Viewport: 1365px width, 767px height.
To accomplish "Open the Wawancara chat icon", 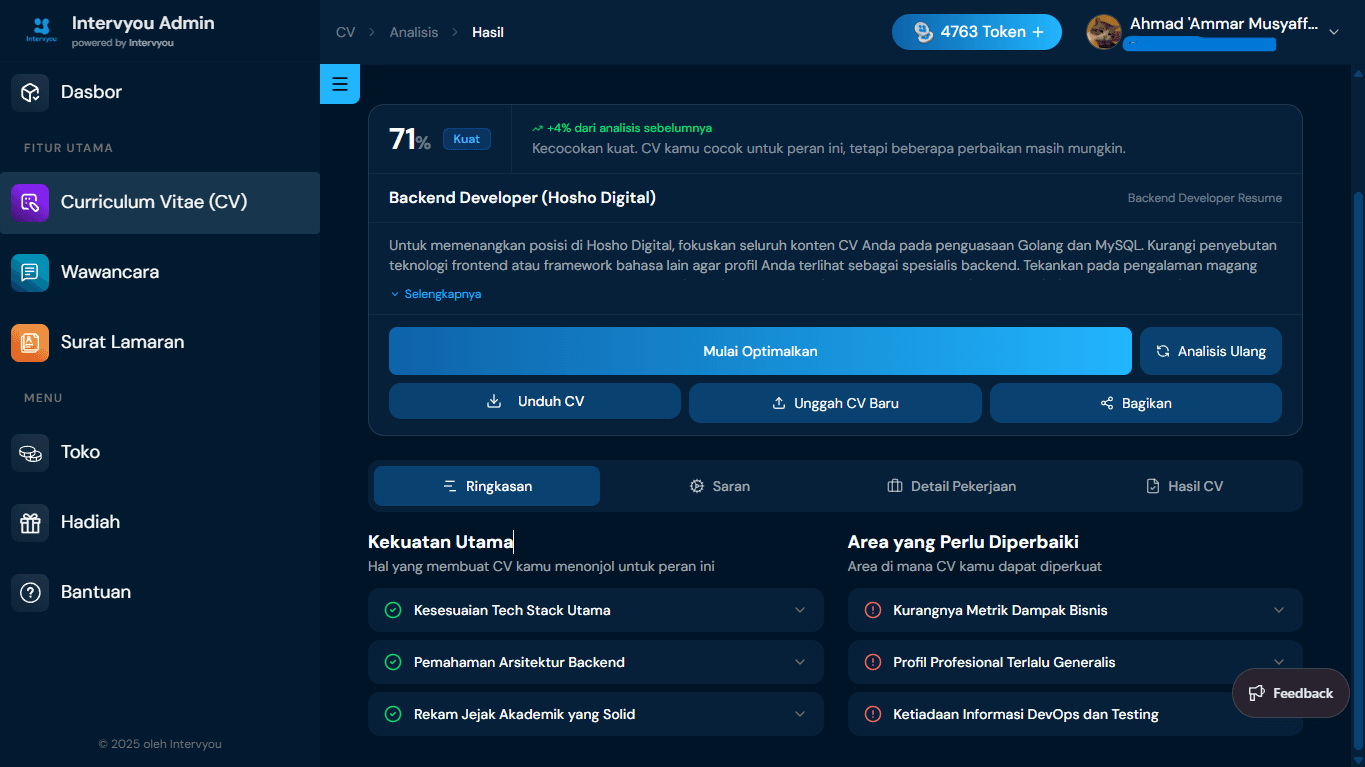I will (x=30, y=272).
